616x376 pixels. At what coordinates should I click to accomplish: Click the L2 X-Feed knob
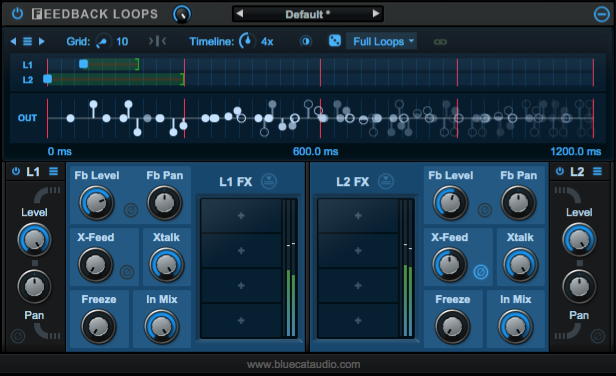click(449, 265)
